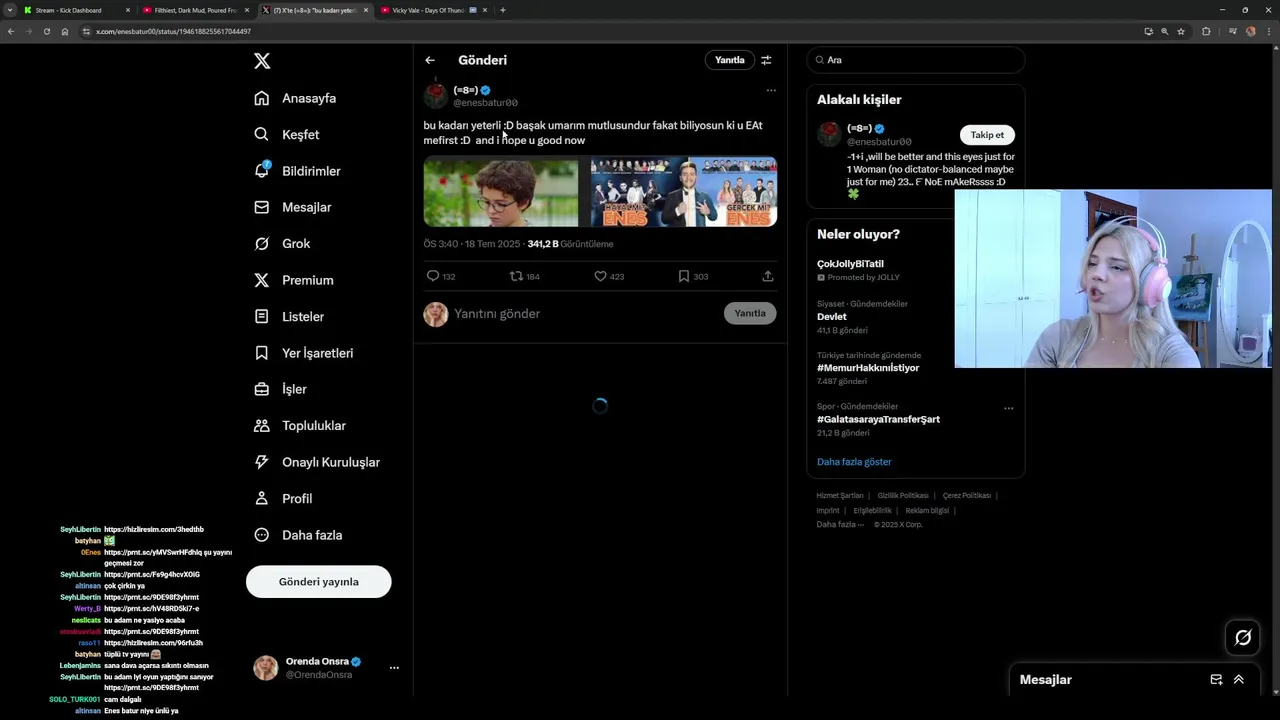Open #MemurHakkınıİstiyor trend
Image resolution: width=1280 pixels, height=720 pixels.
(x=868, y=368)
